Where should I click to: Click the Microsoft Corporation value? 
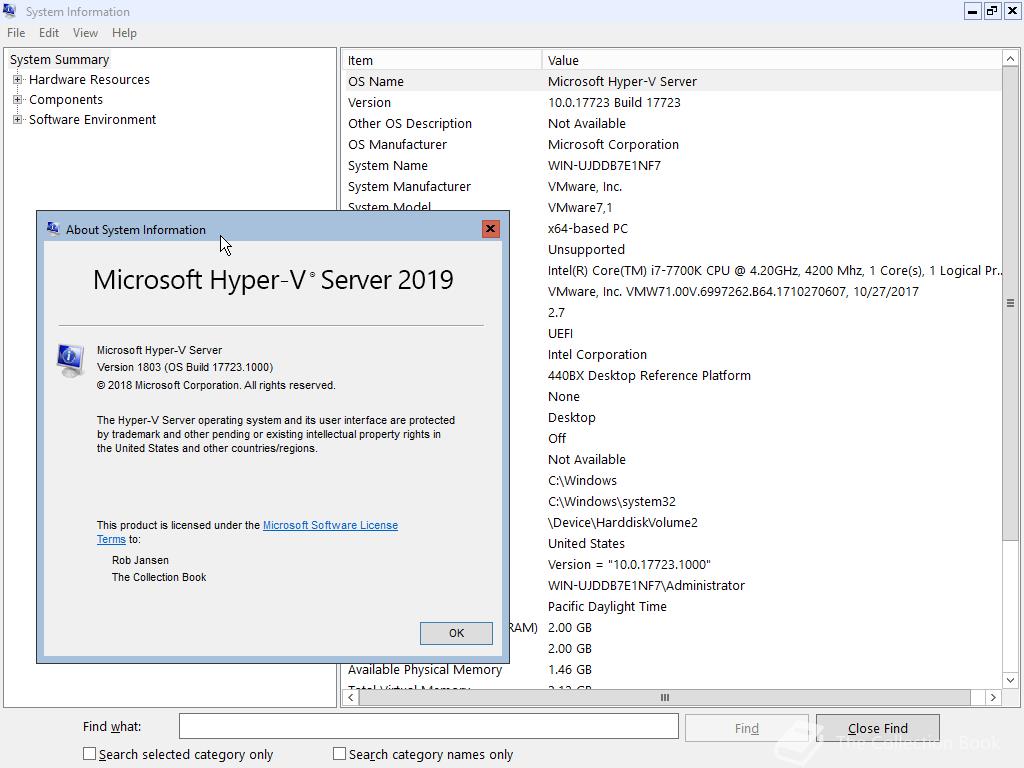[x=613, y=144]
